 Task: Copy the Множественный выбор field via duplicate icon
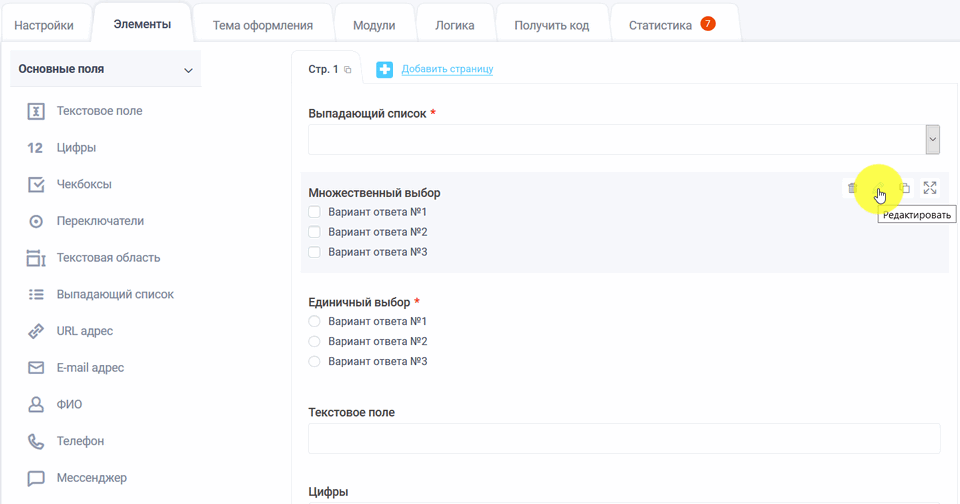click(905, 188)
